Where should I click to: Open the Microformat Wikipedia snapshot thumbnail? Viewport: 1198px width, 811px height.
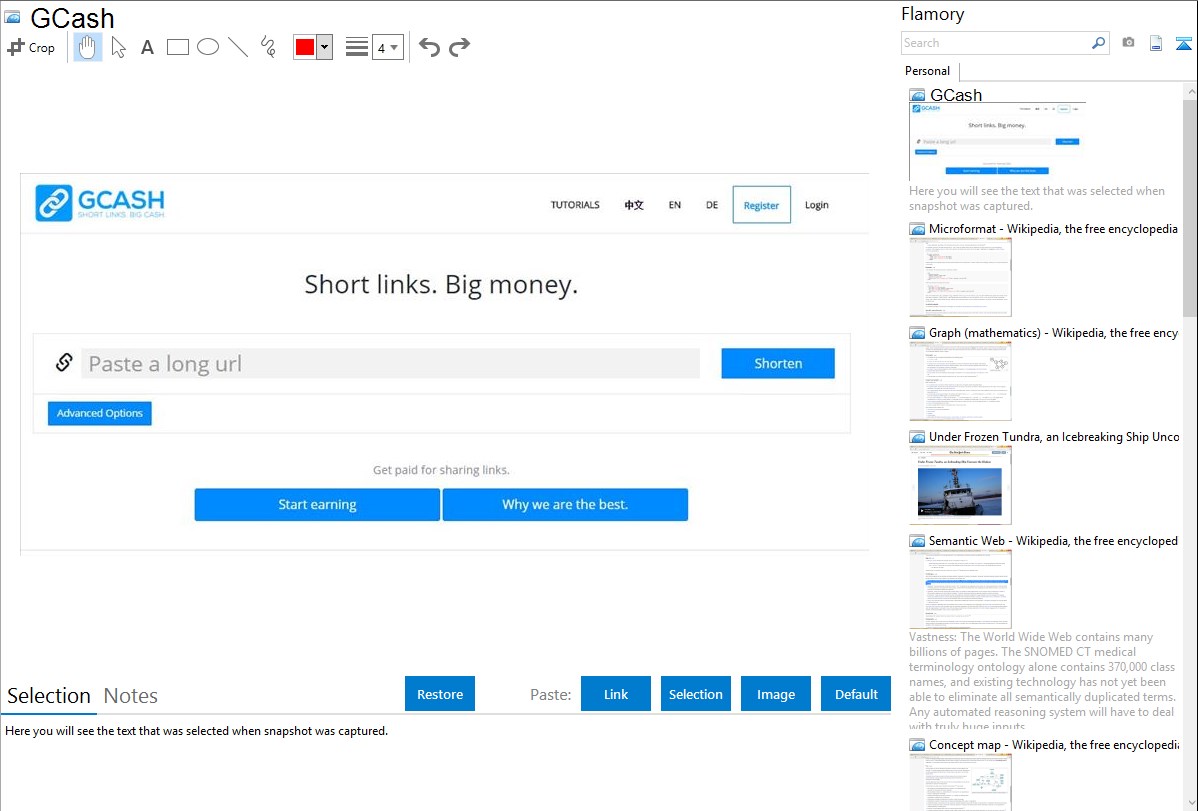point(960,277)
